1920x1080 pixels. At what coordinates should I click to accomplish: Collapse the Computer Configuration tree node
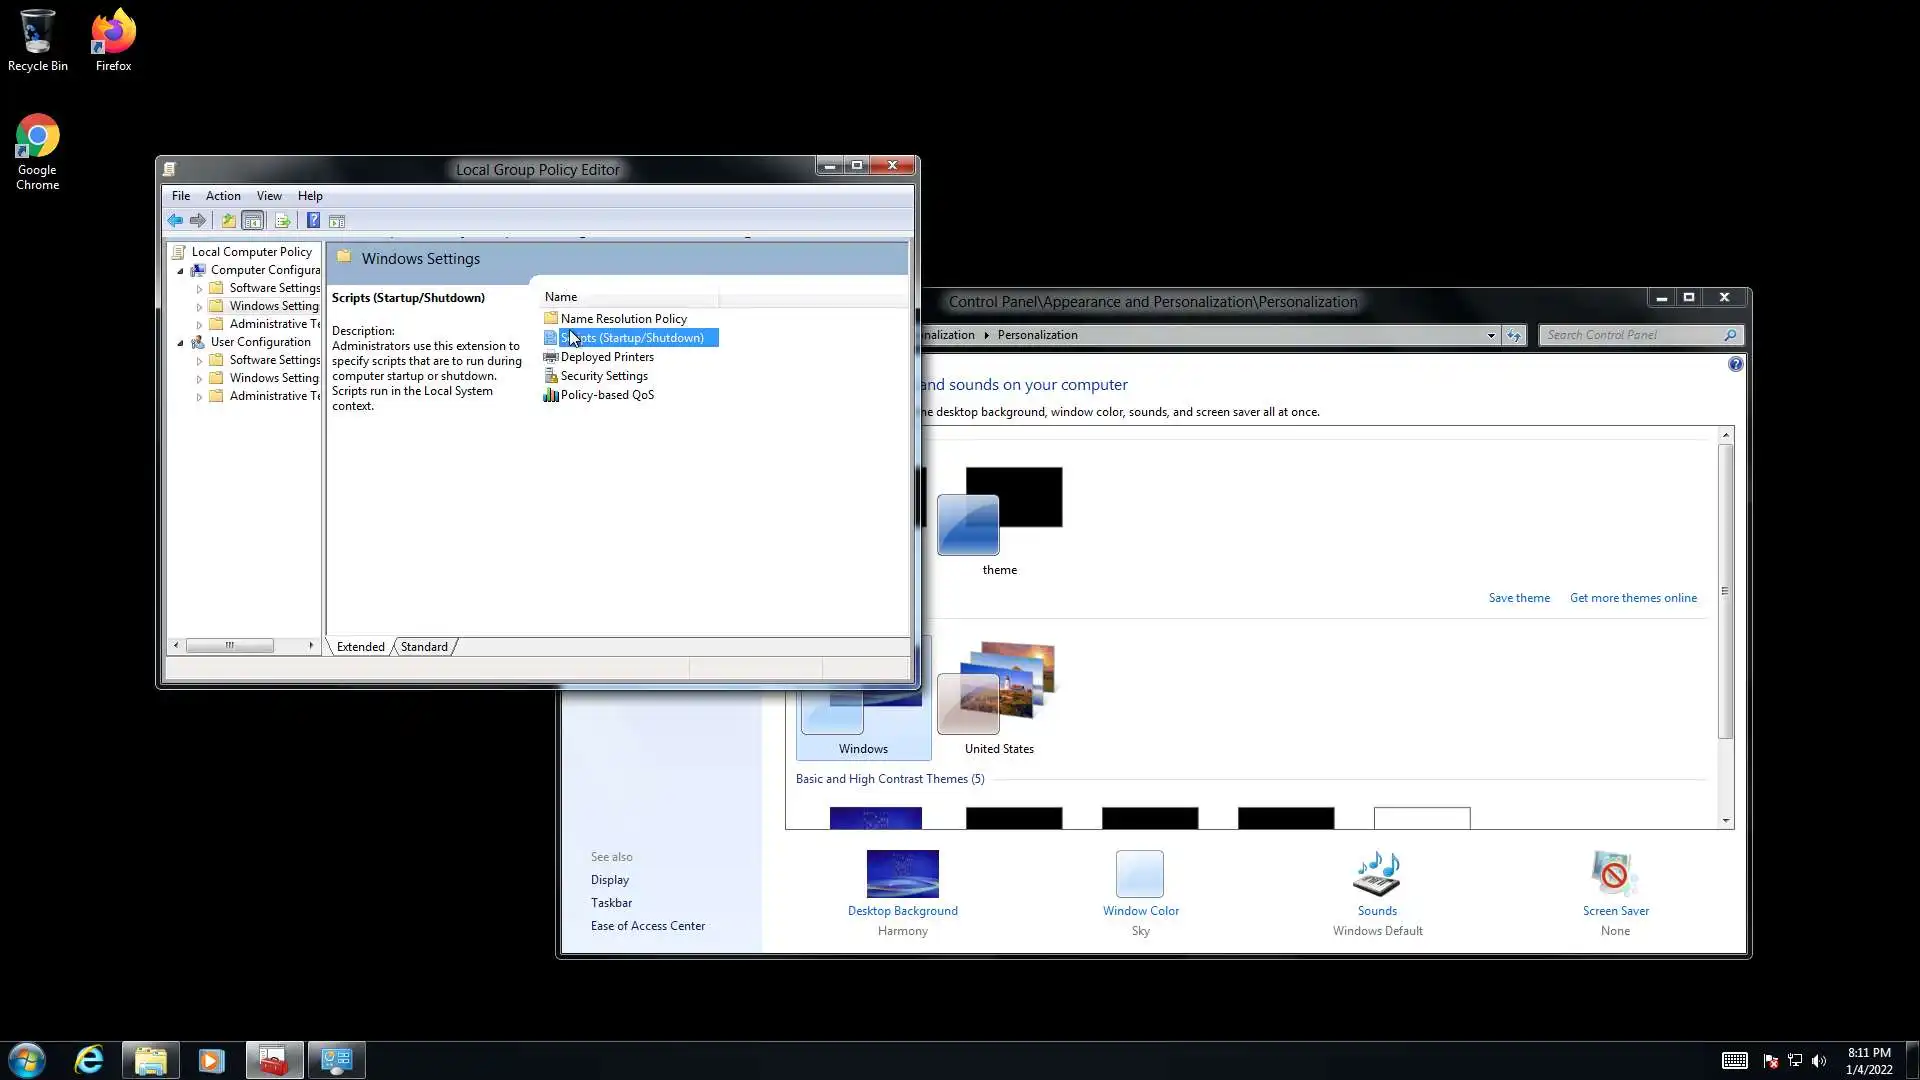tap(181, 270)
